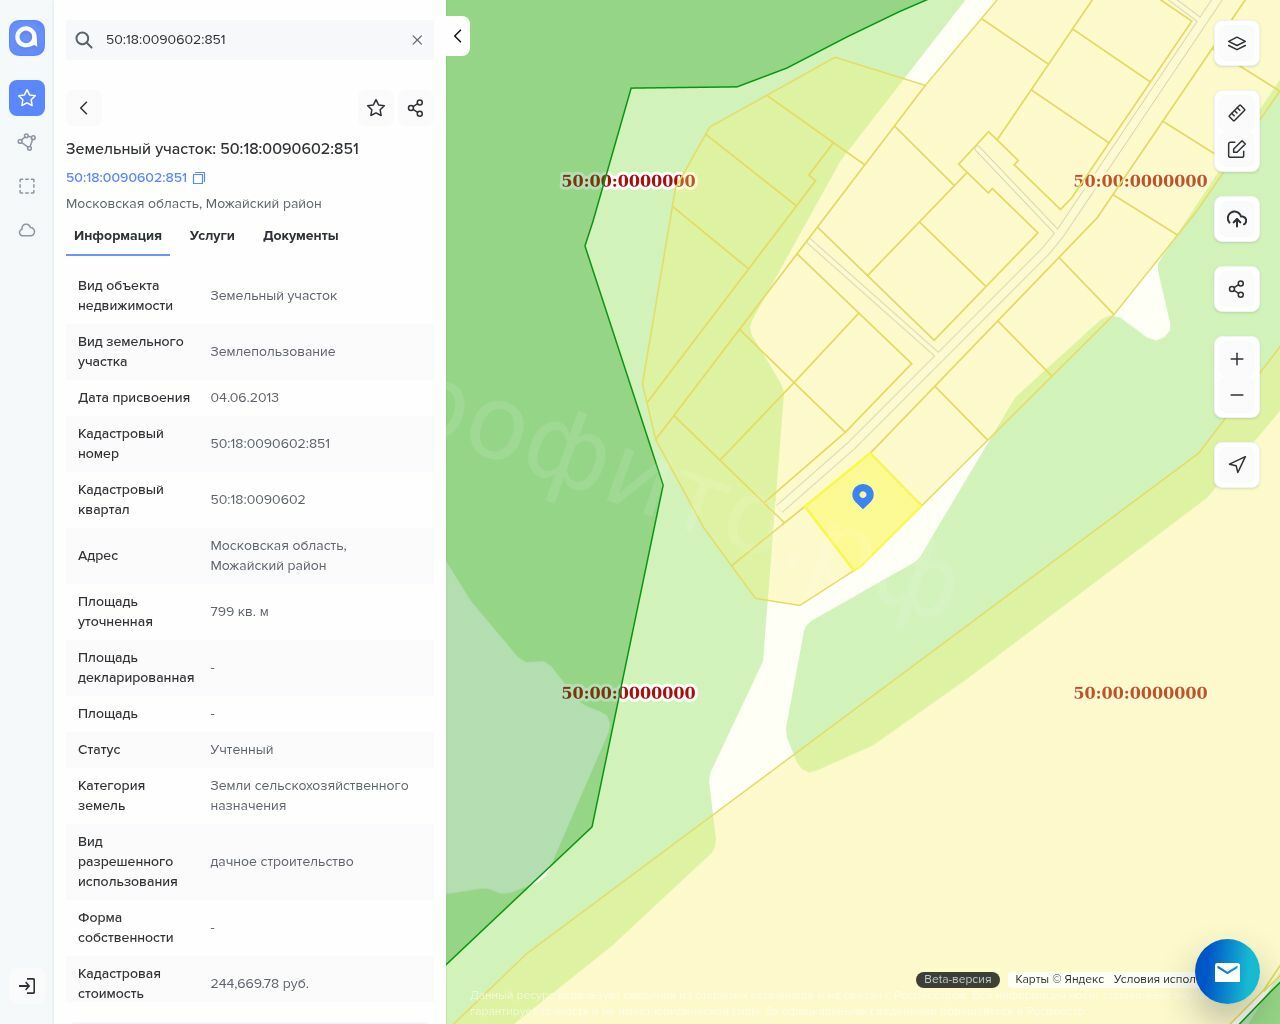The image size is (1280, 1024).
Task: Go back using the left arrow button
Action: [x=84, y=108]
